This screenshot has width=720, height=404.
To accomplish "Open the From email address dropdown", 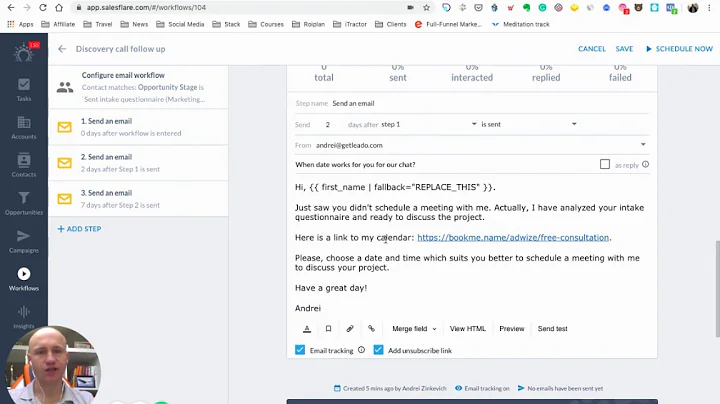I will pyautogui.click(x=481, y=145).
